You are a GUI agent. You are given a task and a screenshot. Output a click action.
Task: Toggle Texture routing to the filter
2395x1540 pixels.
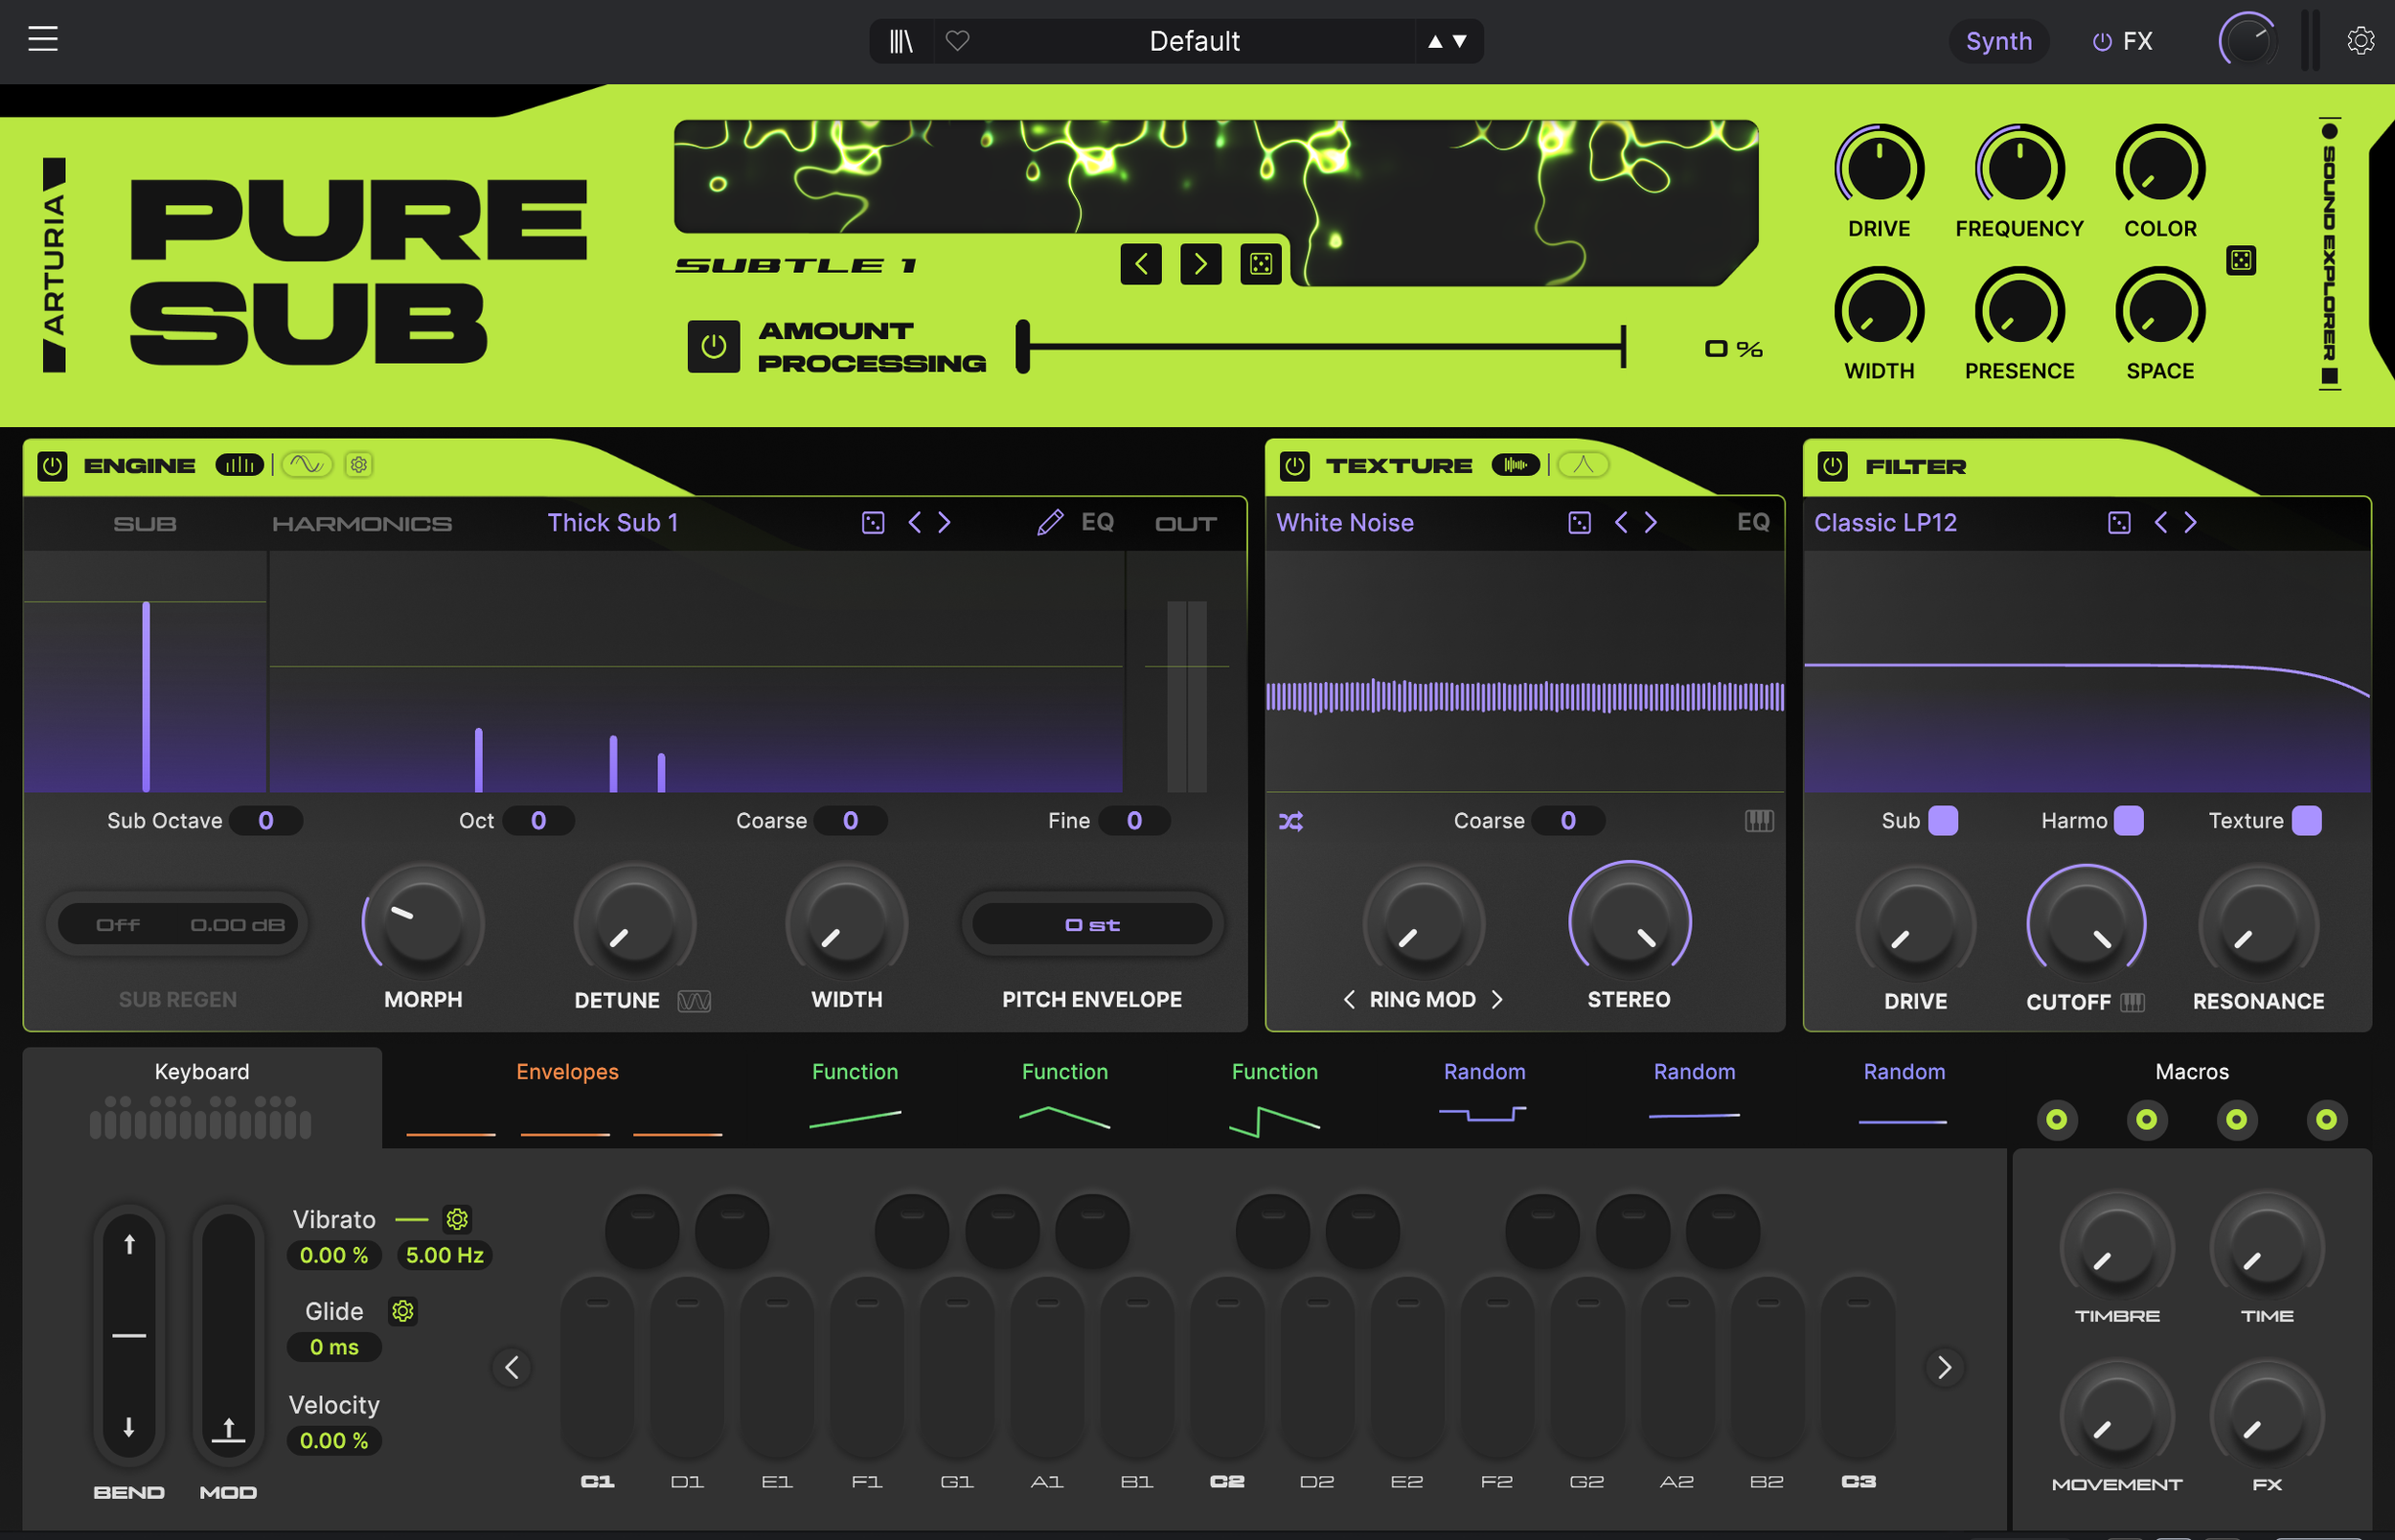2306,821
